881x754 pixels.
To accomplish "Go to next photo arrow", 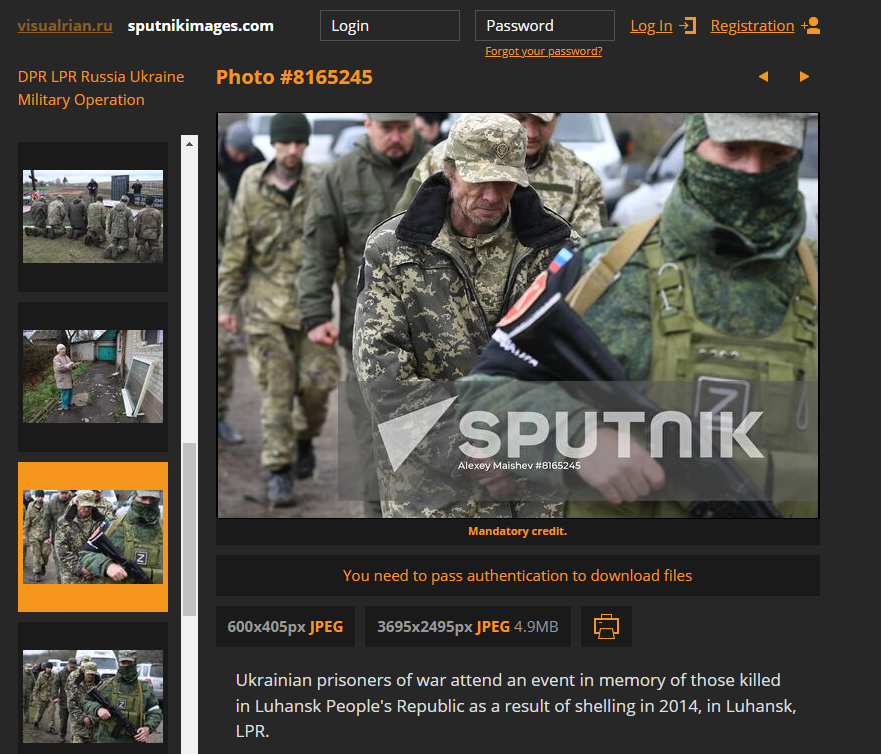I will 804,76.
